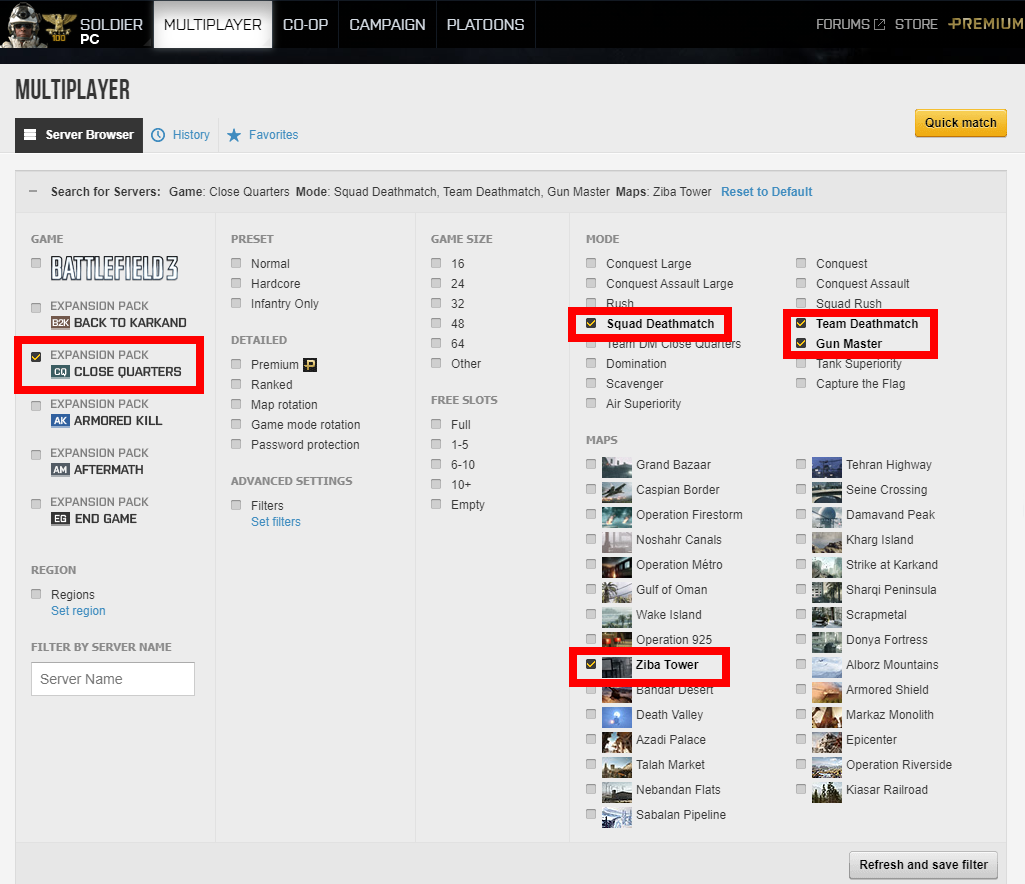Uncheck the Close Quarters expansion checkbox
Viewport: 1025px width, 884px height.
click(x=36, y=356)
